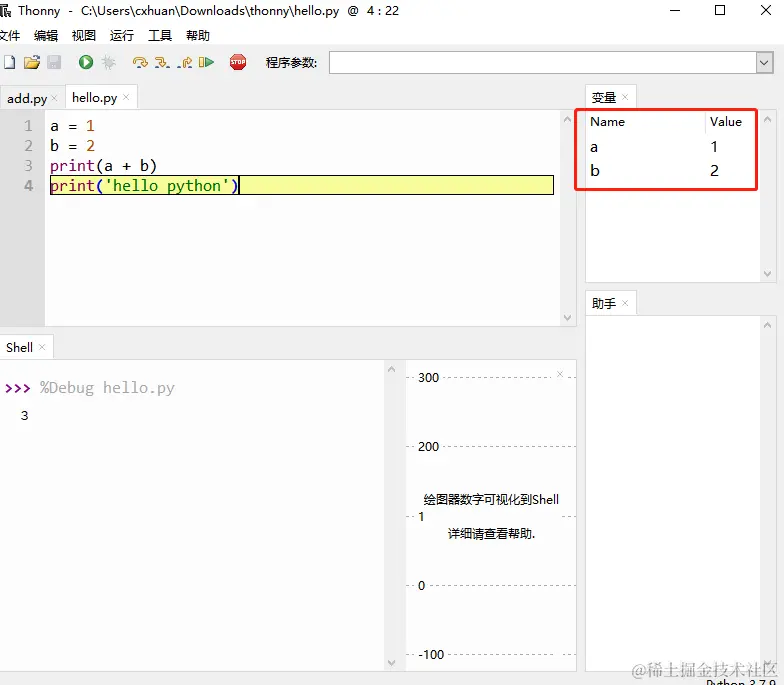Open the 视图 menu
The width and height of the screenshot is (784, 685).
point(84,36)
